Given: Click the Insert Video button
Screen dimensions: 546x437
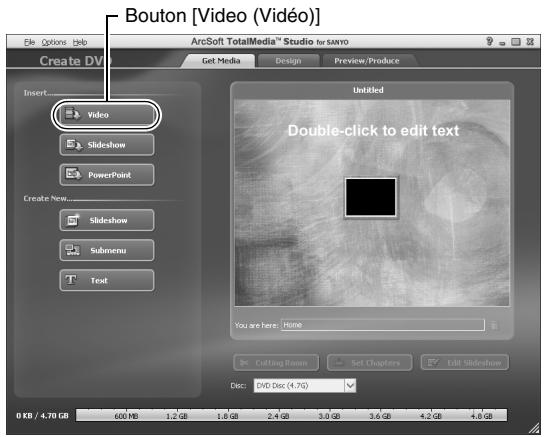Looking at the screenshot, I should coord(107,115).
